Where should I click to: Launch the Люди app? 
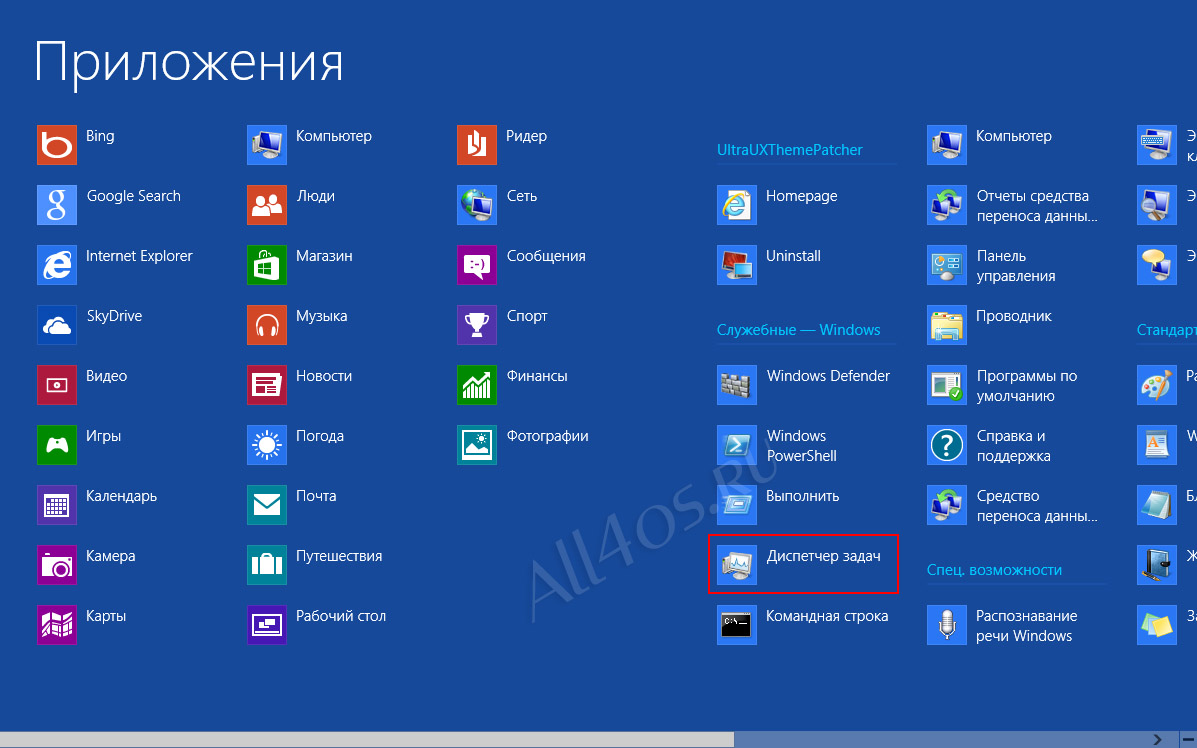tap(266, 205)
